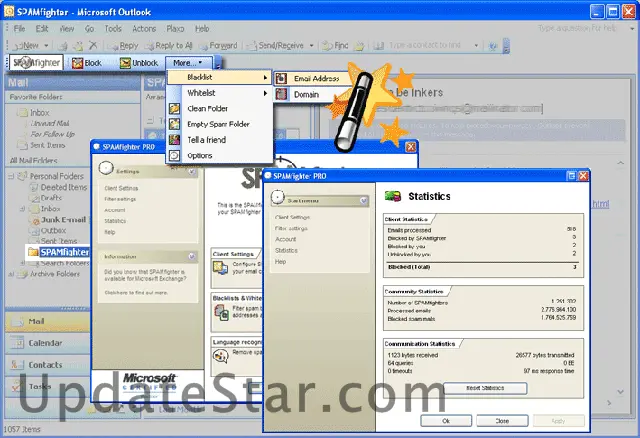Switch to the Calendar navigation pane
Viewport: 640px width, 438px height.
47,343
